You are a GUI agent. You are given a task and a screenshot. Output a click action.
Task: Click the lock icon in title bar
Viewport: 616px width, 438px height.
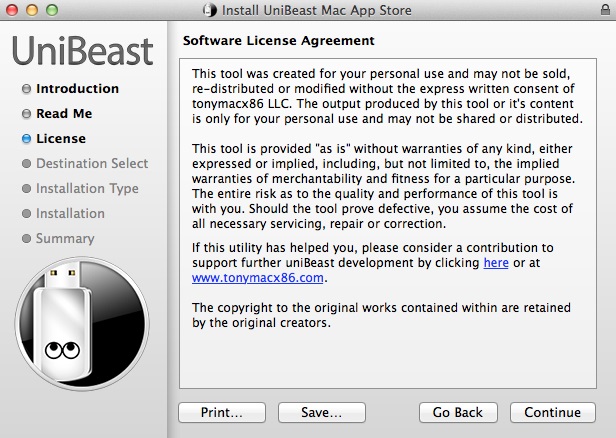click(x=605, y=9)
